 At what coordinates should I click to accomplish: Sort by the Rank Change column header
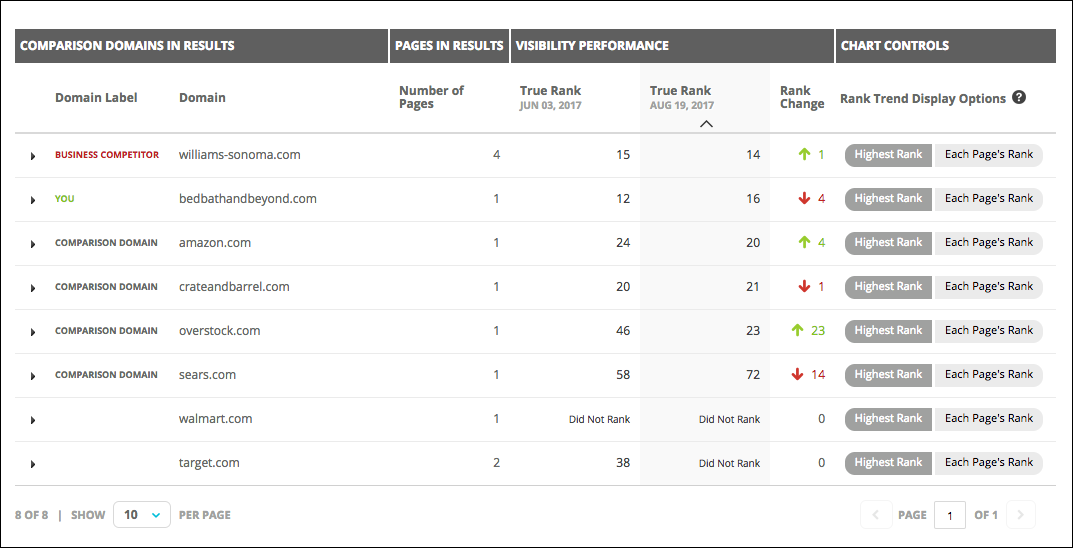pos(802,98)
